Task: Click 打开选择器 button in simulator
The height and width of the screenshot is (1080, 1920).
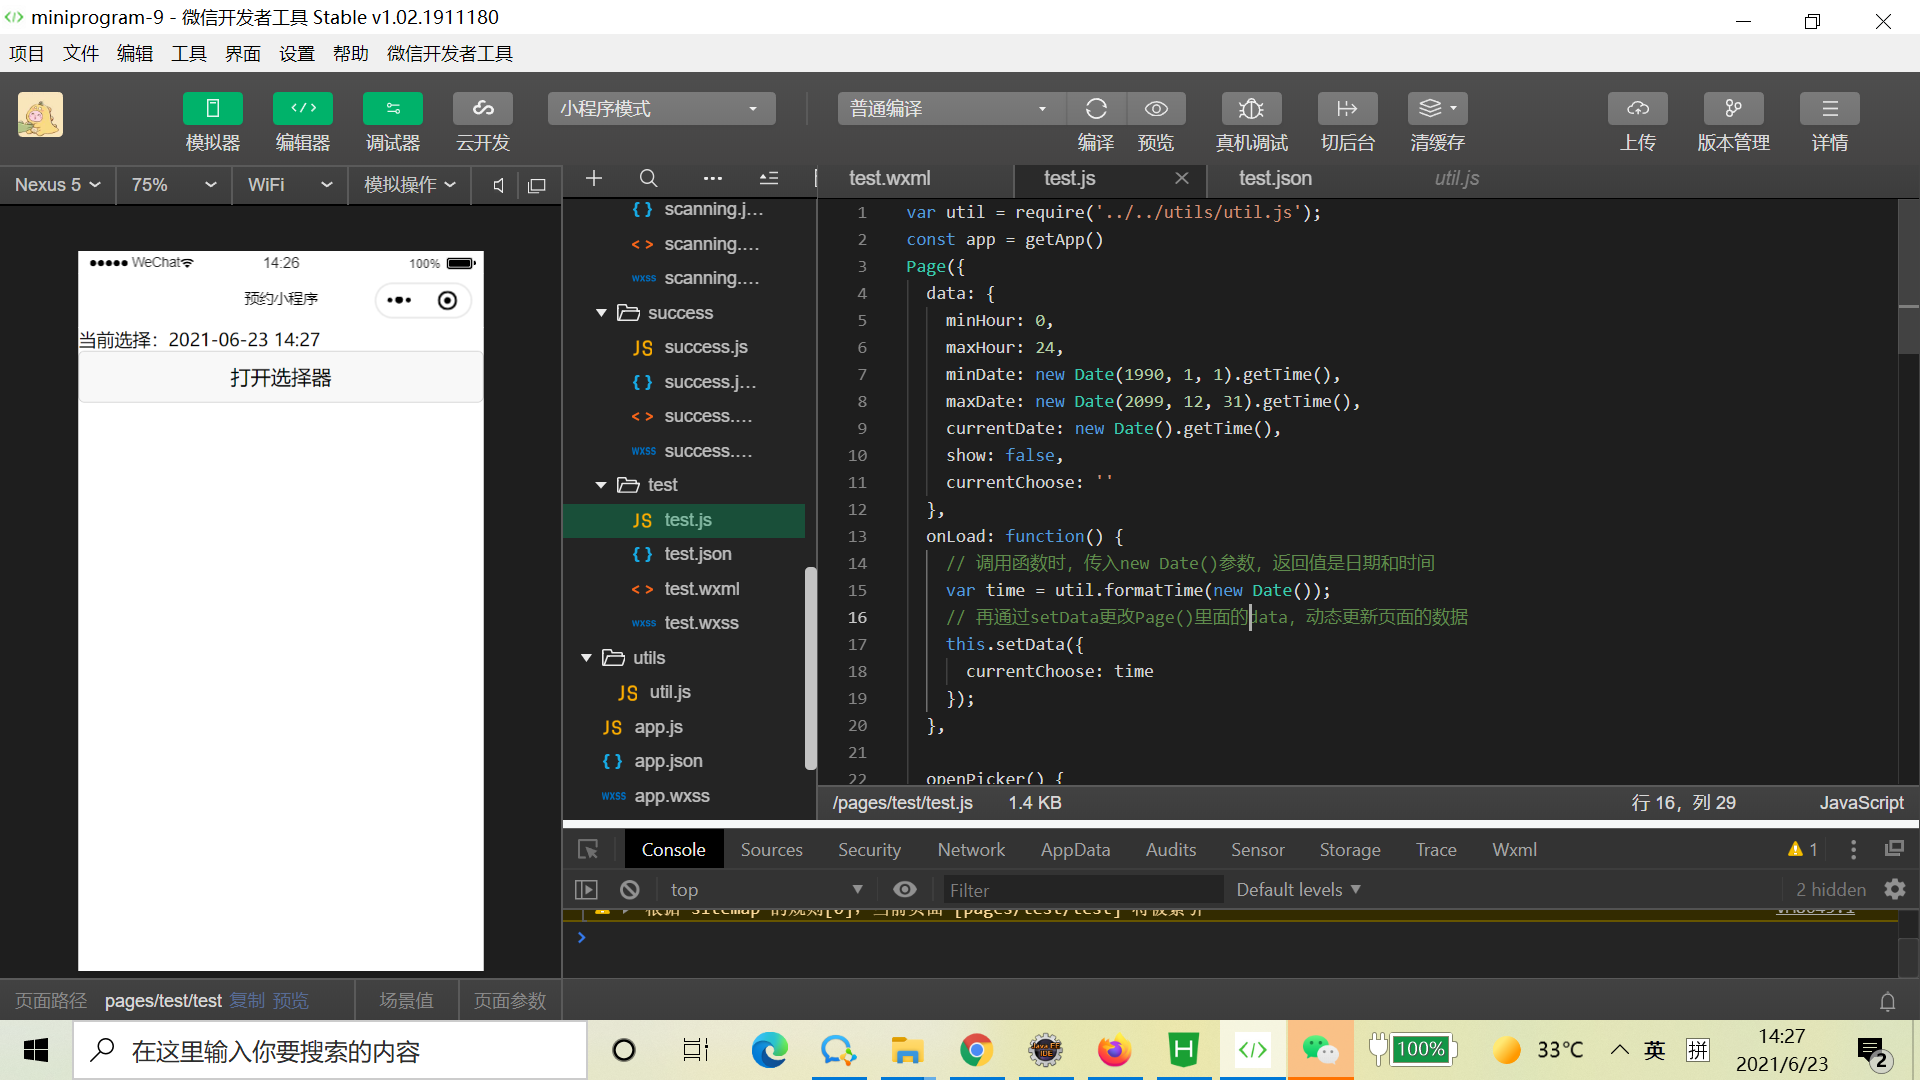Action: (281, 378)
